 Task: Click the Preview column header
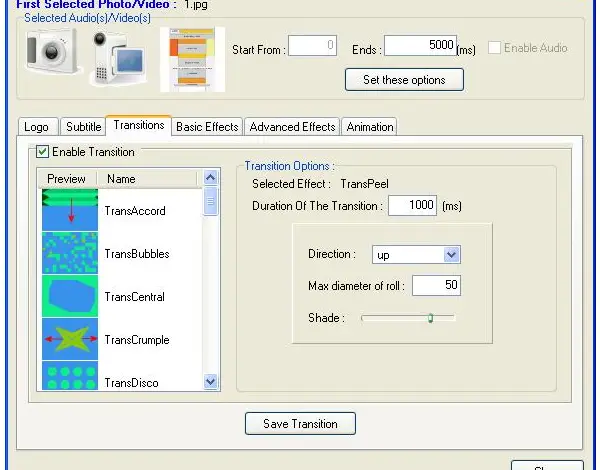(67, 179)
